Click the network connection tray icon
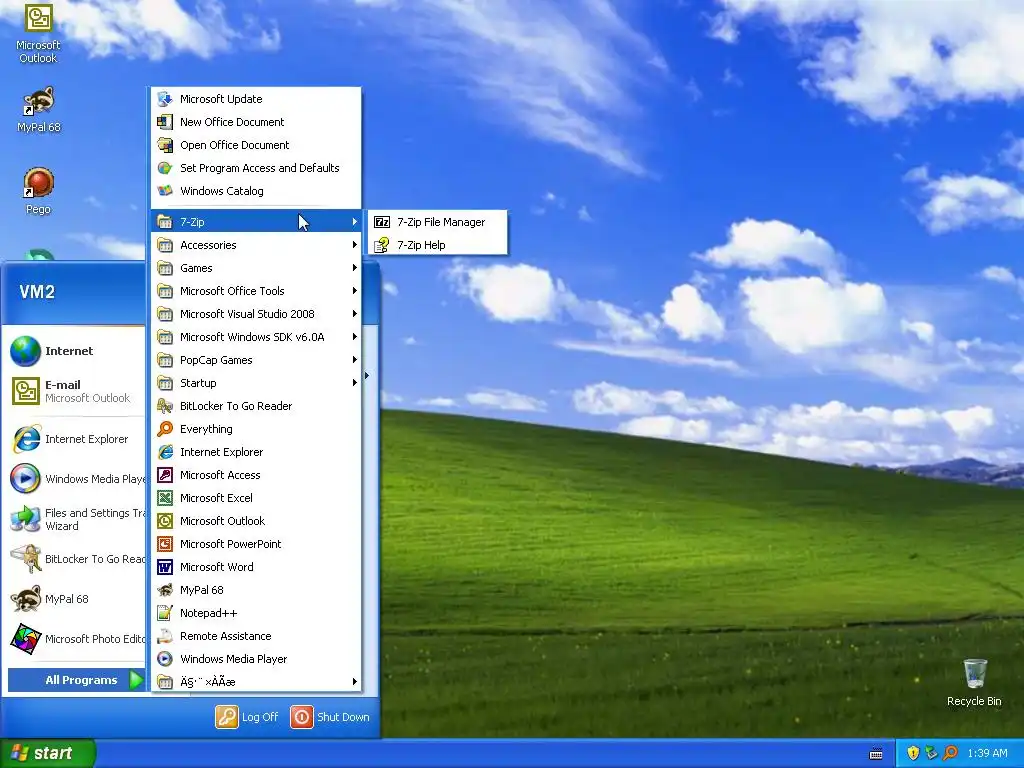 click(931, 753)
